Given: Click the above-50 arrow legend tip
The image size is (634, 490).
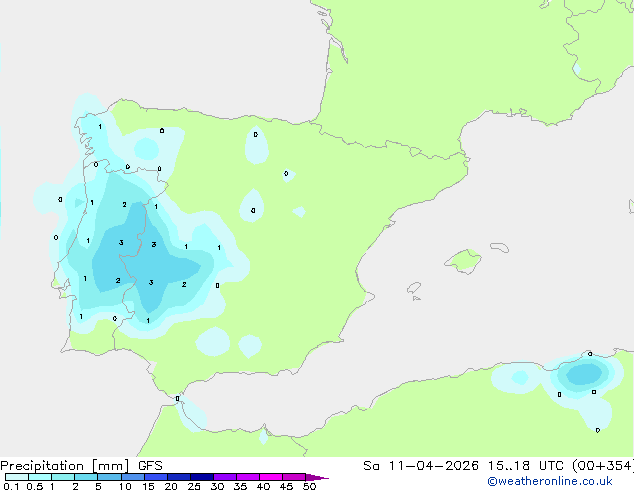Looking at the screenshot, I should coord(317,477).
